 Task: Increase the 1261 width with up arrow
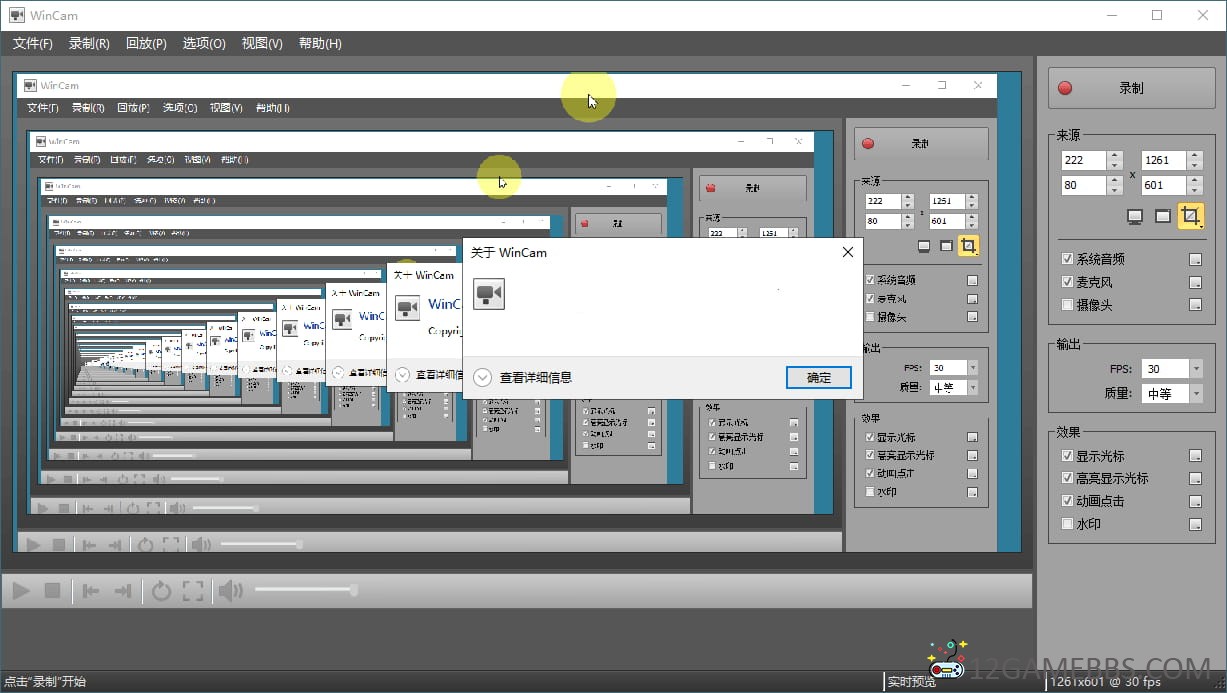1195,155
